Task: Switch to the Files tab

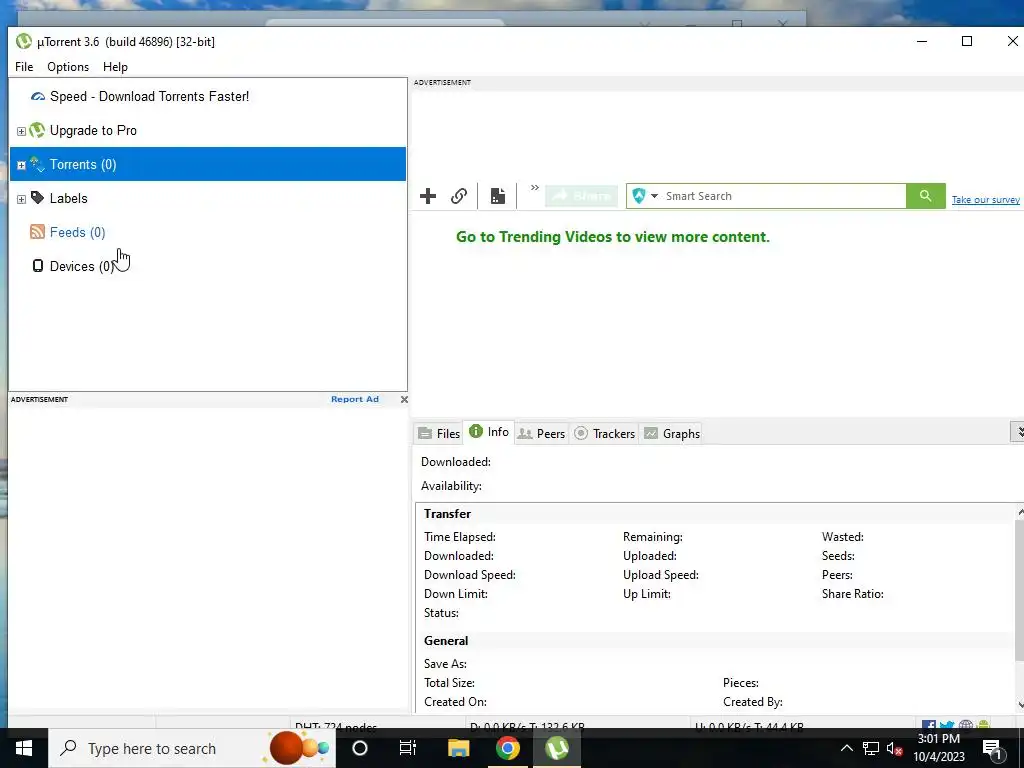Action: tap(439, 434)
